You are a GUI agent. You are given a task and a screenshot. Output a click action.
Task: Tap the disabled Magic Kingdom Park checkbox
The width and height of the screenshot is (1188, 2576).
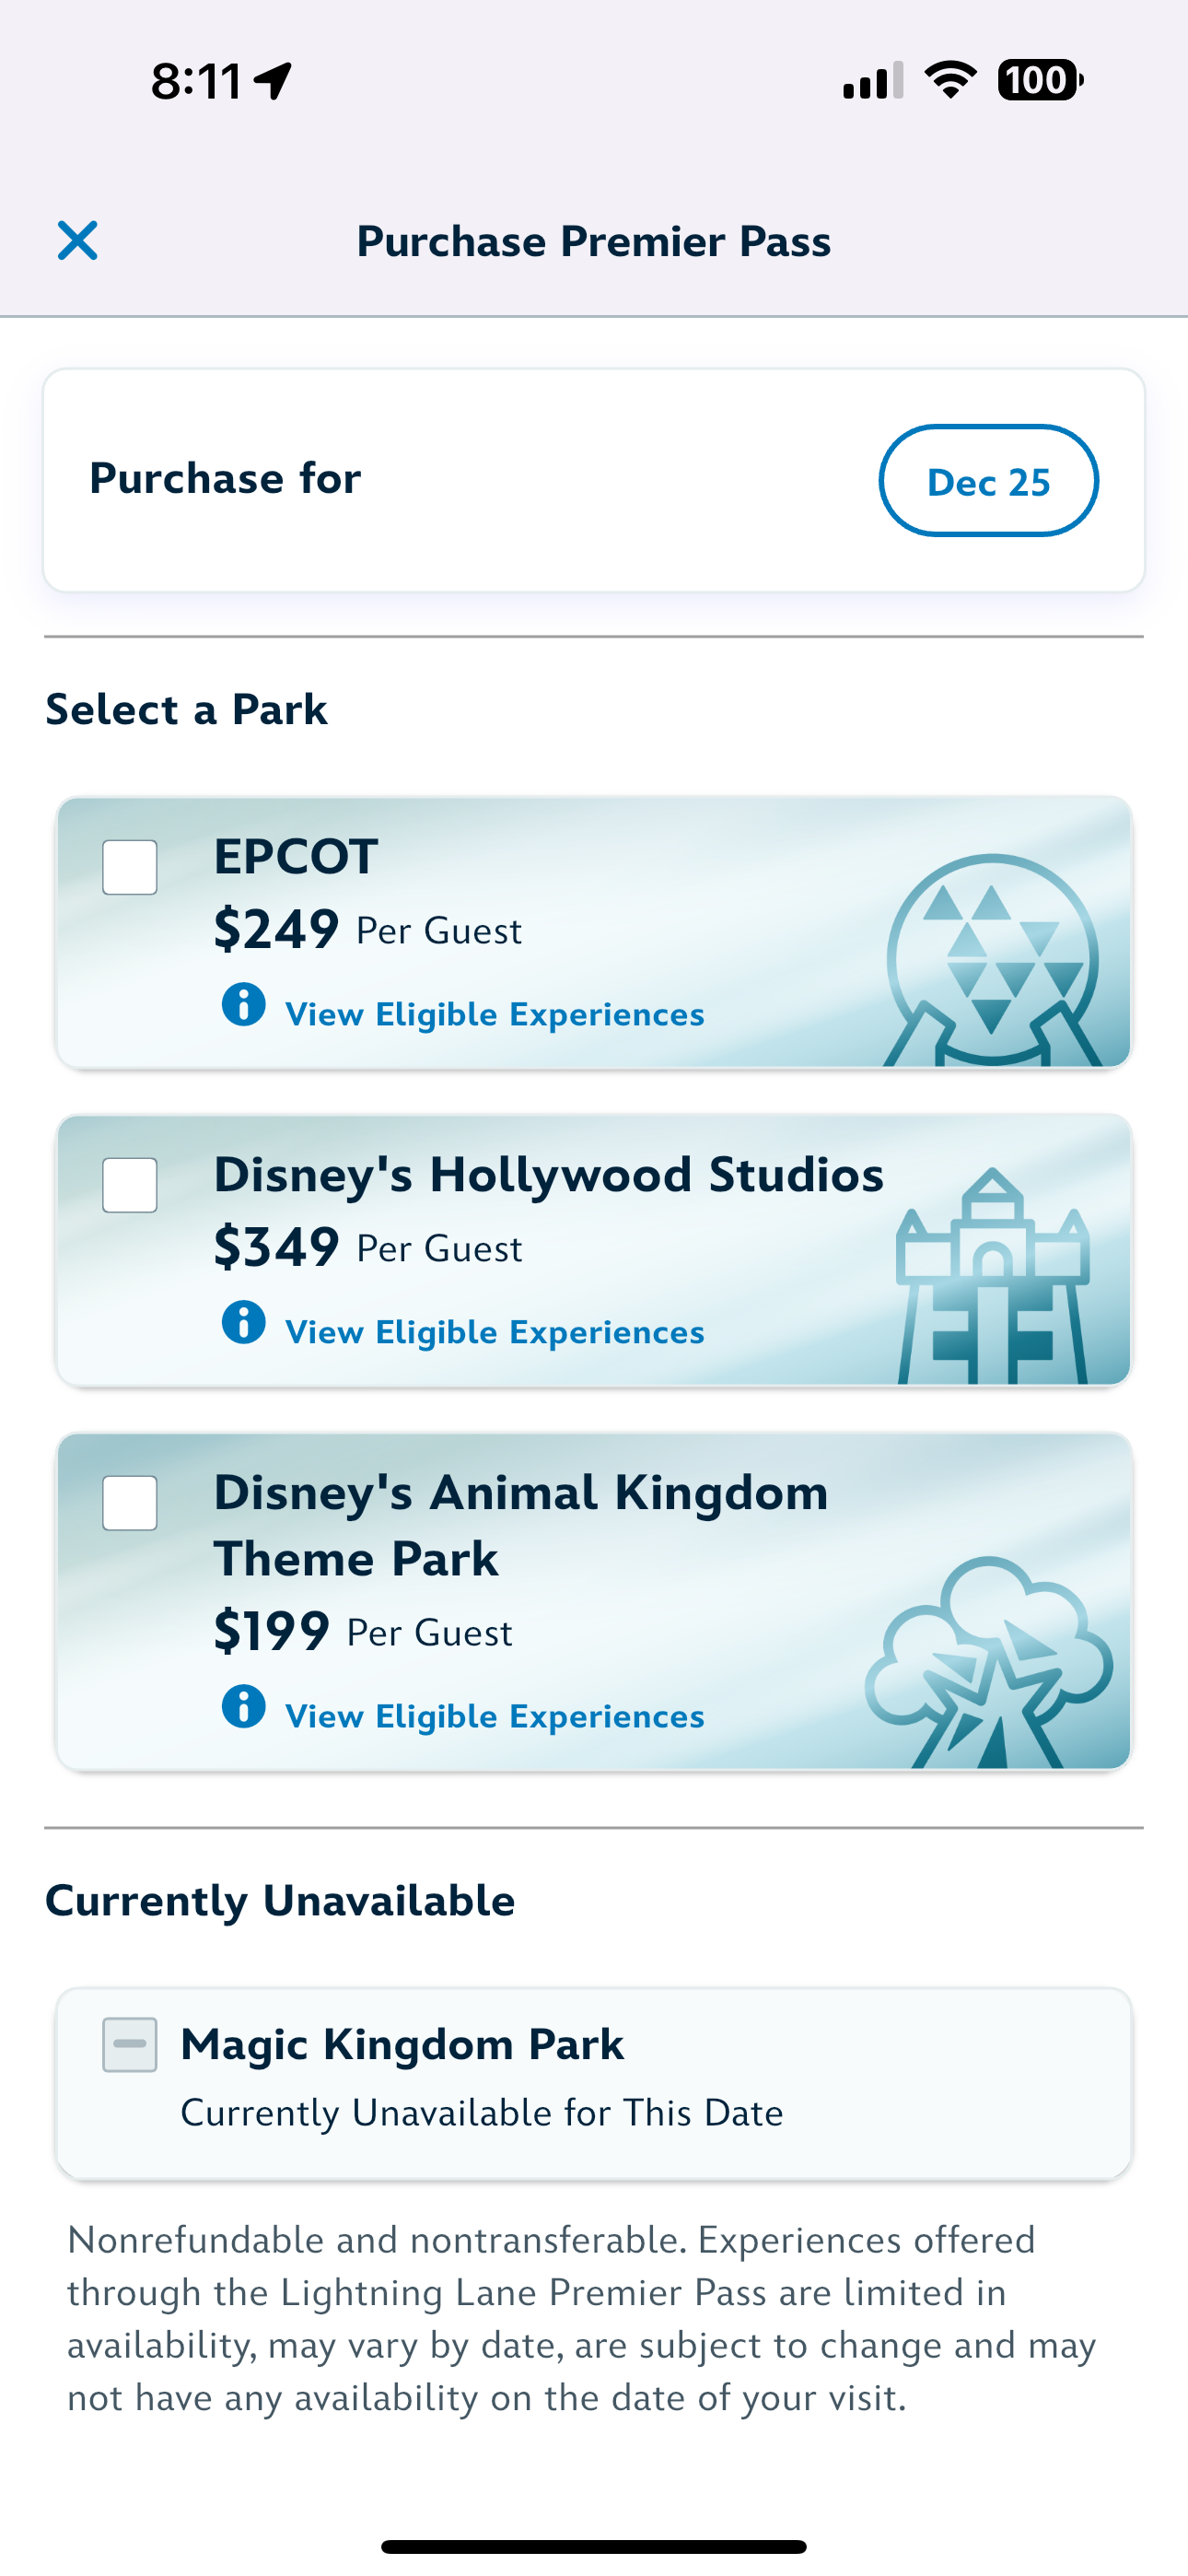(130, 2044)
